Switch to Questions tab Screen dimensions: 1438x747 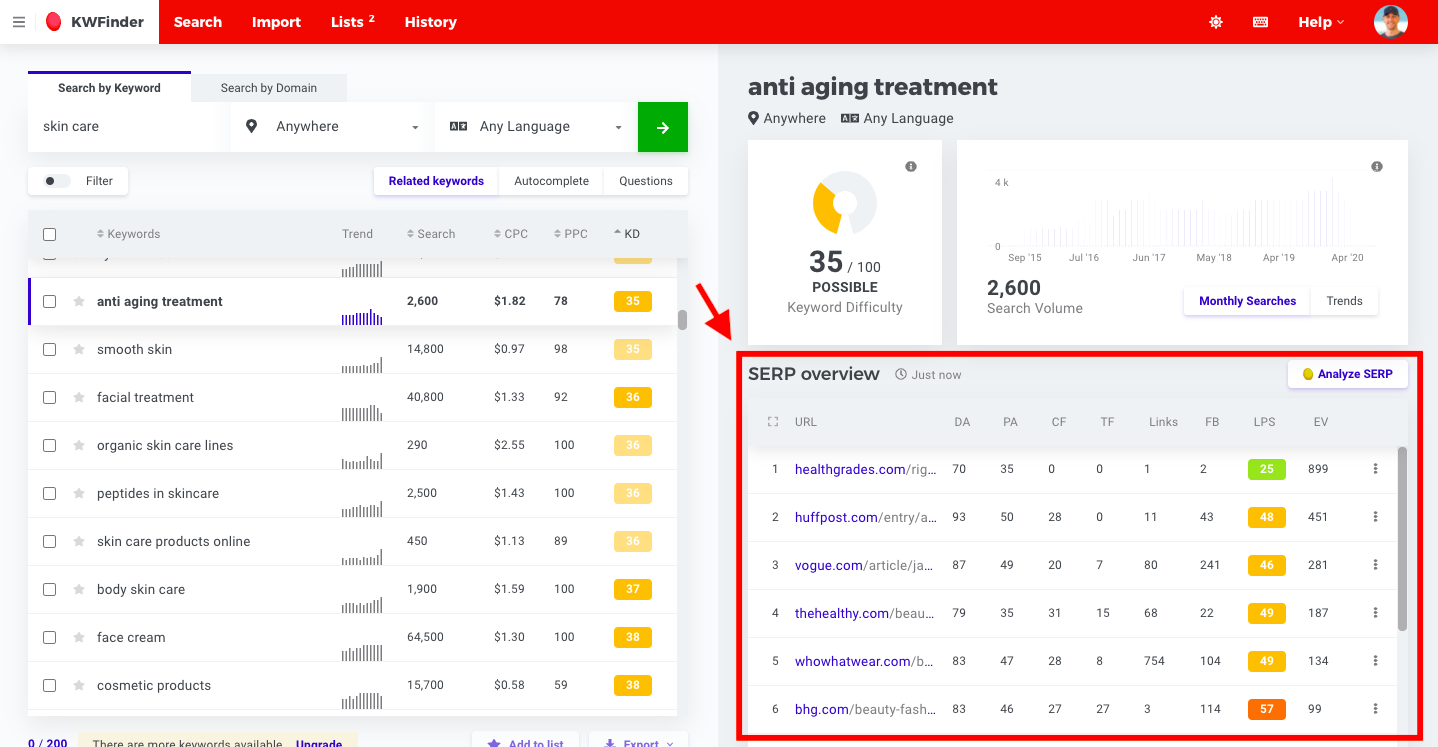646,181
